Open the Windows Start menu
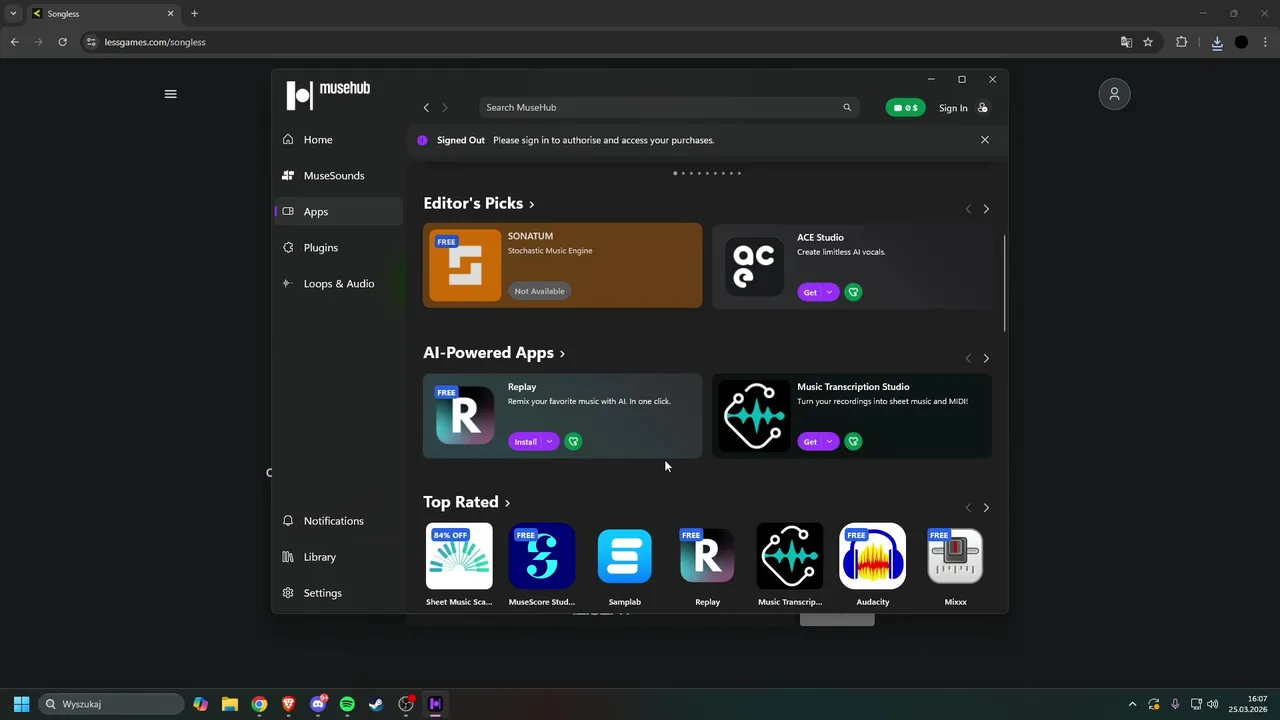 pyautogui.click(x=21, y=704)
